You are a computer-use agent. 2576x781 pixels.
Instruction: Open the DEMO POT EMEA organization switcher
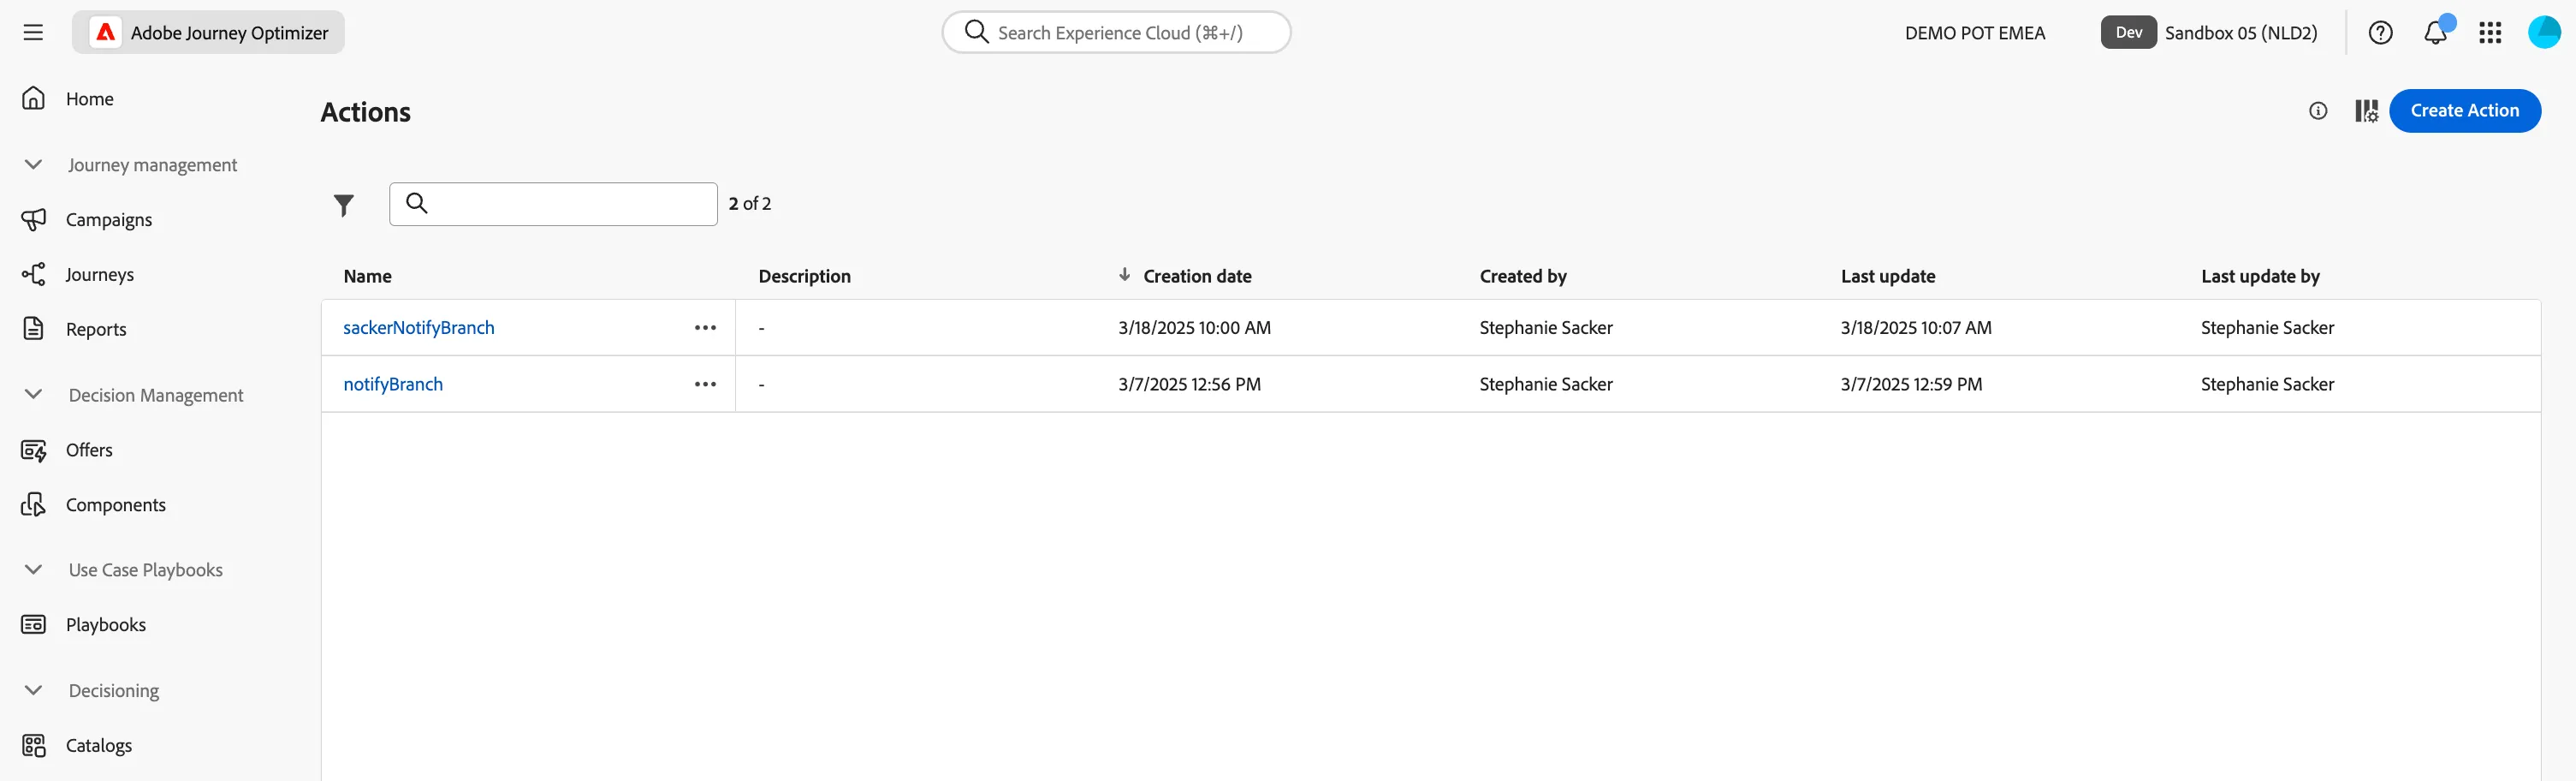pos(1974,33)
